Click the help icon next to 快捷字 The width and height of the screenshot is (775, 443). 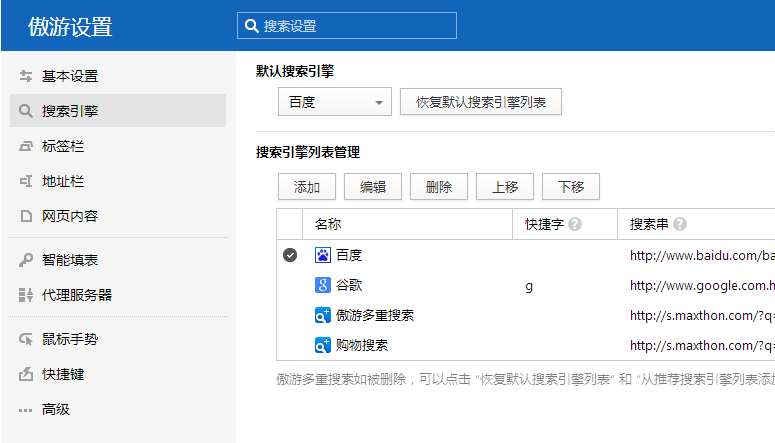575,224
